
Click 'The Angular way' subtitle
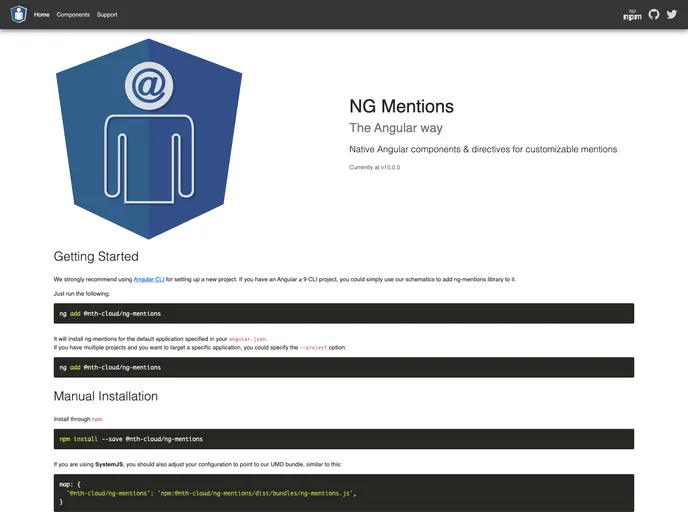click(x=396, y=128)
